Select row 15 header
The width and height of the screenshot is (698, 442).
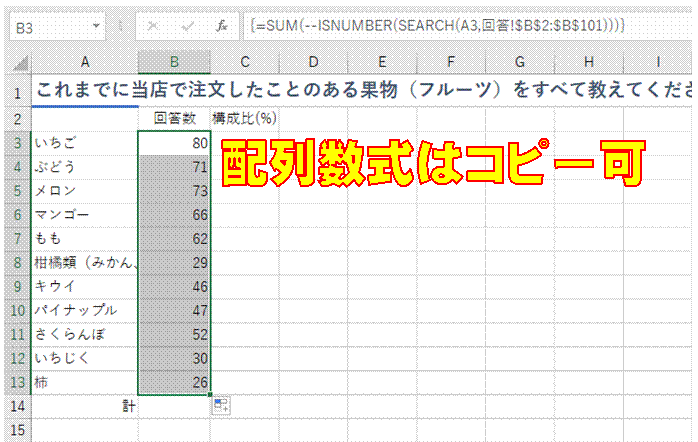pyautogui.click(x=18, y=430)
